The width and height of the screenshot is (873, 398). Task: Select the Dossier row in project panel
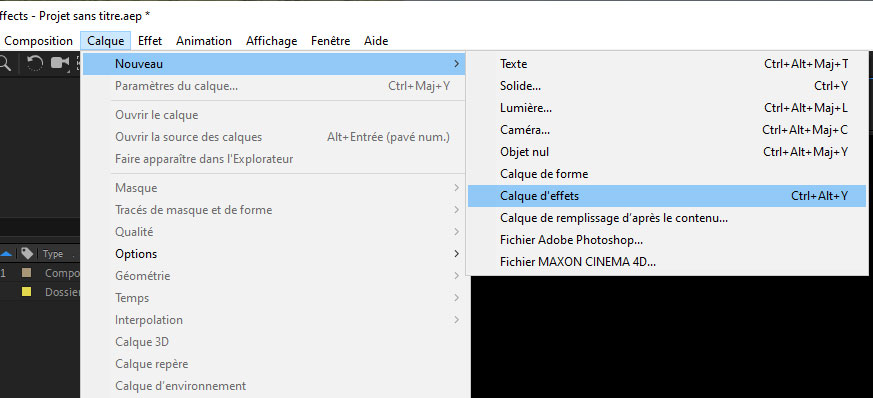coord(40,292)
